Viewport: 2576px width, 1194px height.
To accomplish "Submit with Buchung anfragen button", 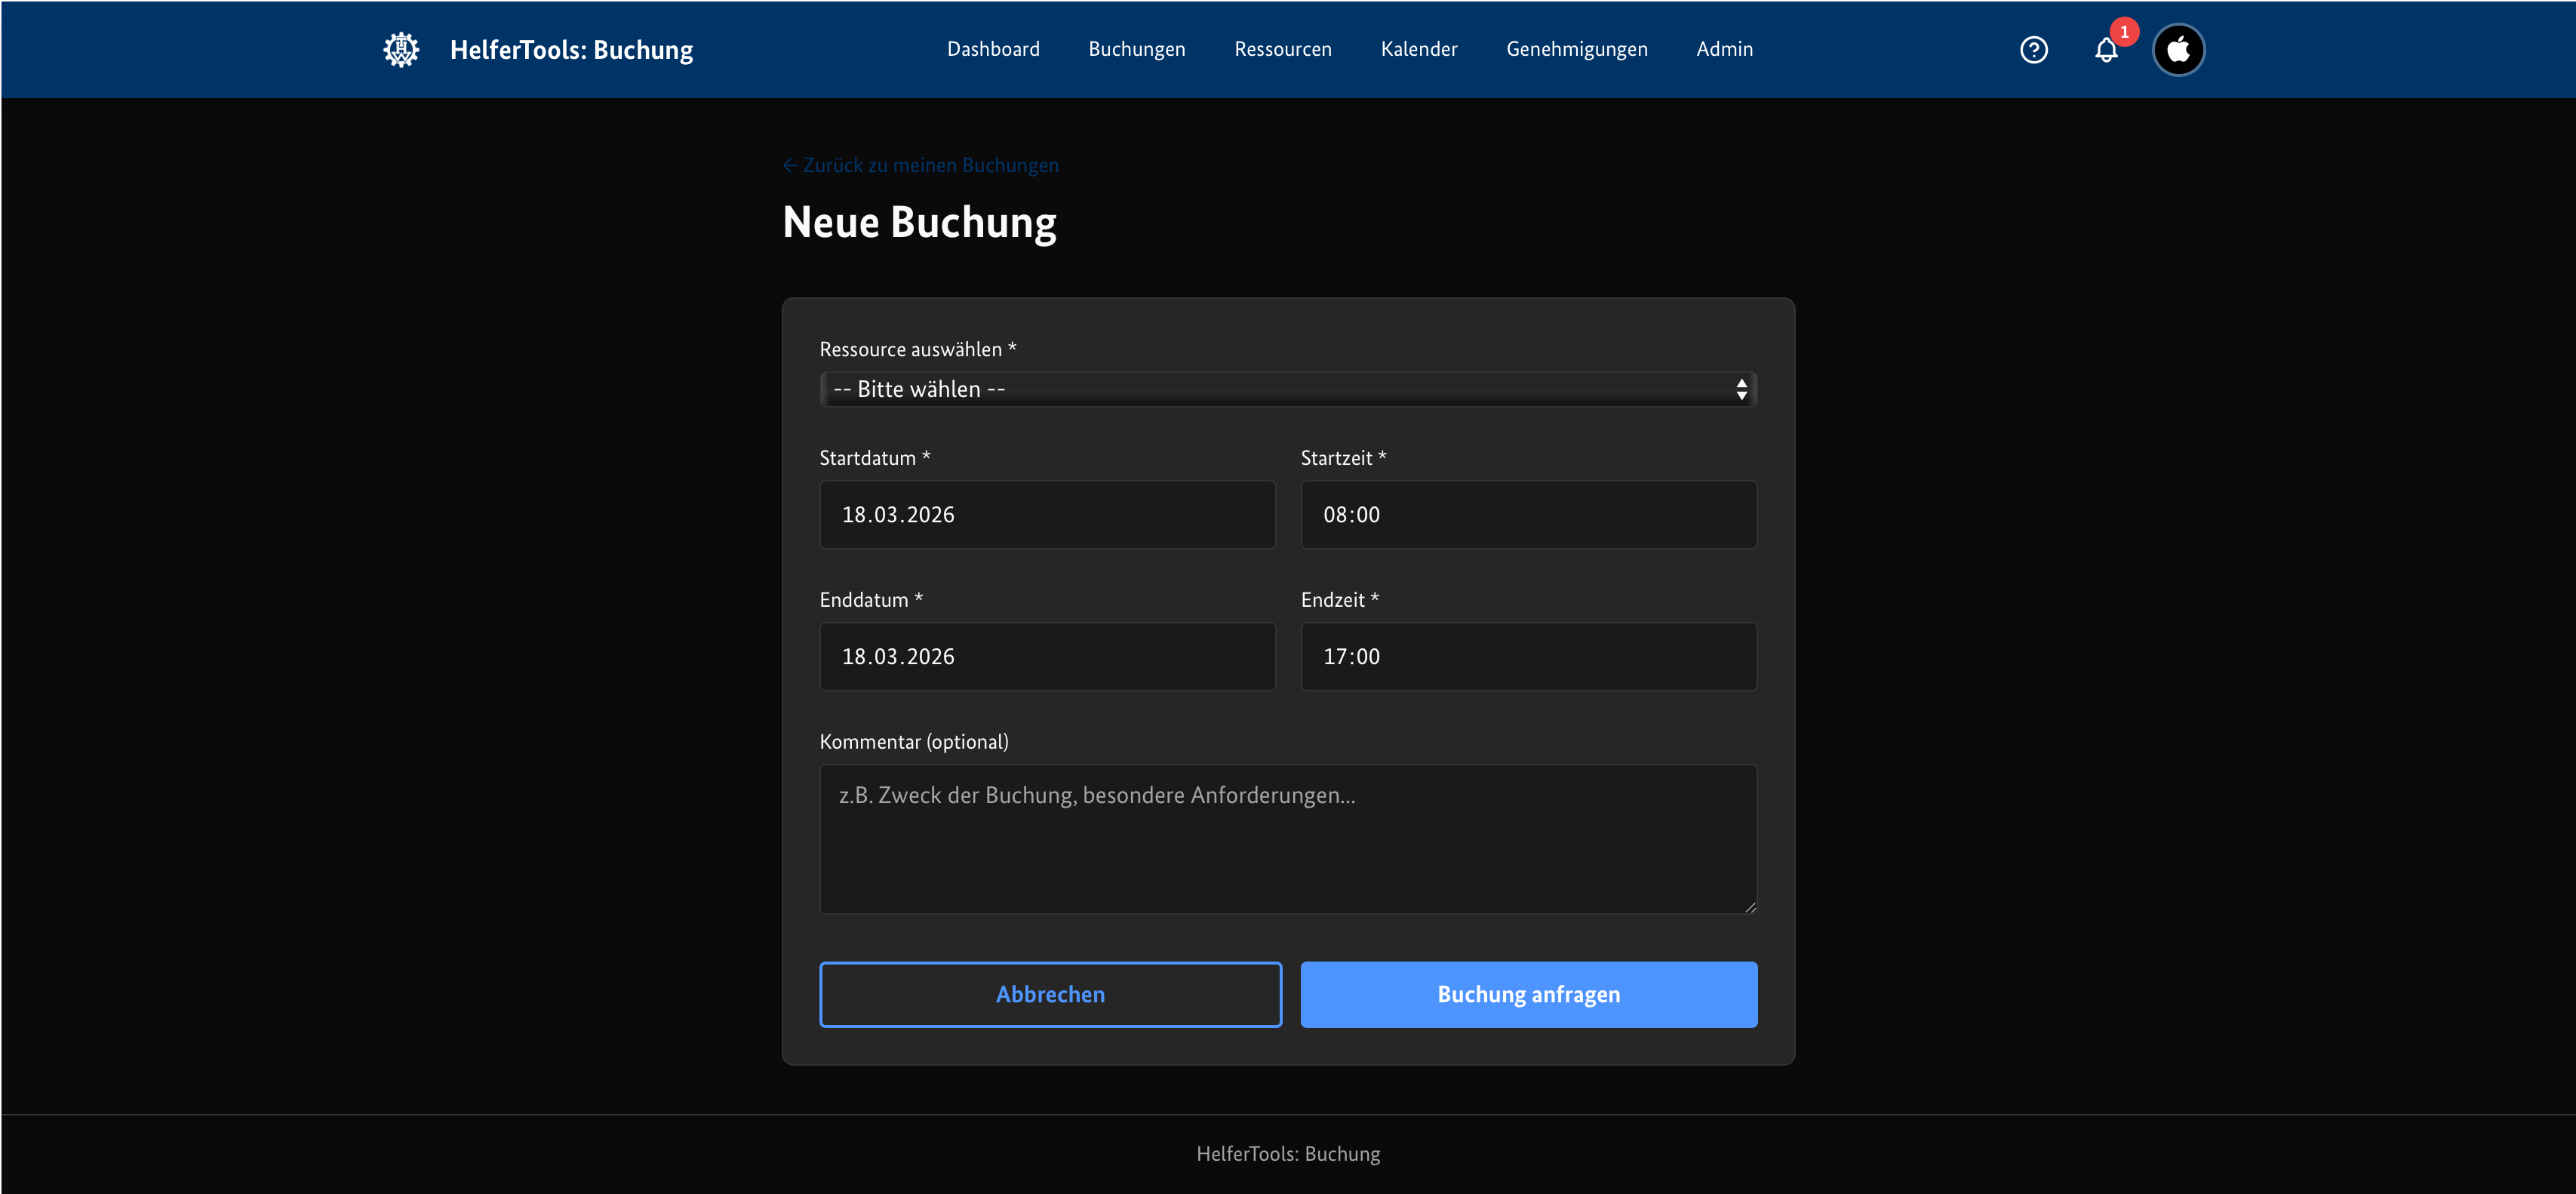I will click(1528, 994).
